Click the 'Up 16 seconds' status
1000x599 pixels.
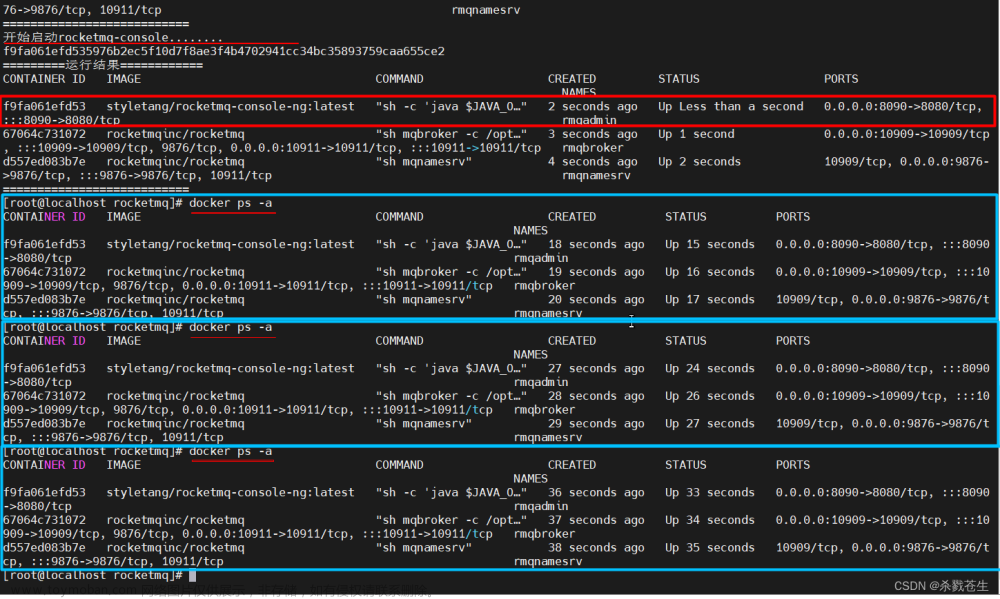pyautogui.click(x=710, y=272)
